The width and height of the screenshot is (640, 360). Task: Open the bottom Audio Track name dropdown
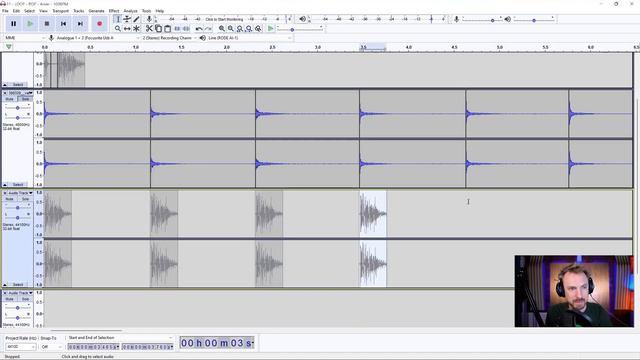click(x=20, y=293)
